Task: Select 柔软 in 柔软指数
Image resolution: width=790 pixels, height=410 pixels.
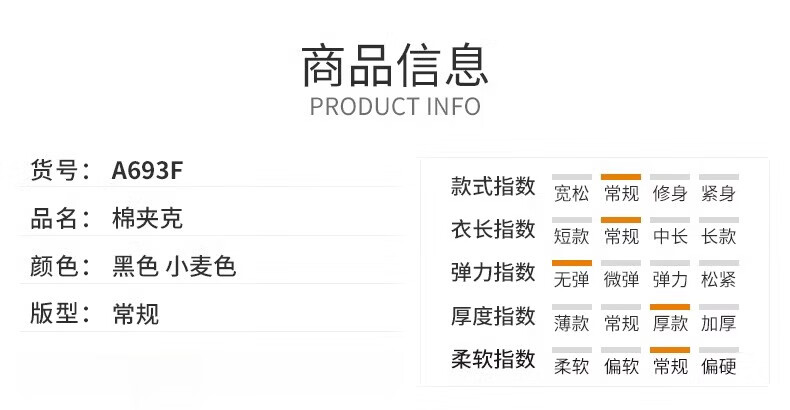Action: point(571,366)
